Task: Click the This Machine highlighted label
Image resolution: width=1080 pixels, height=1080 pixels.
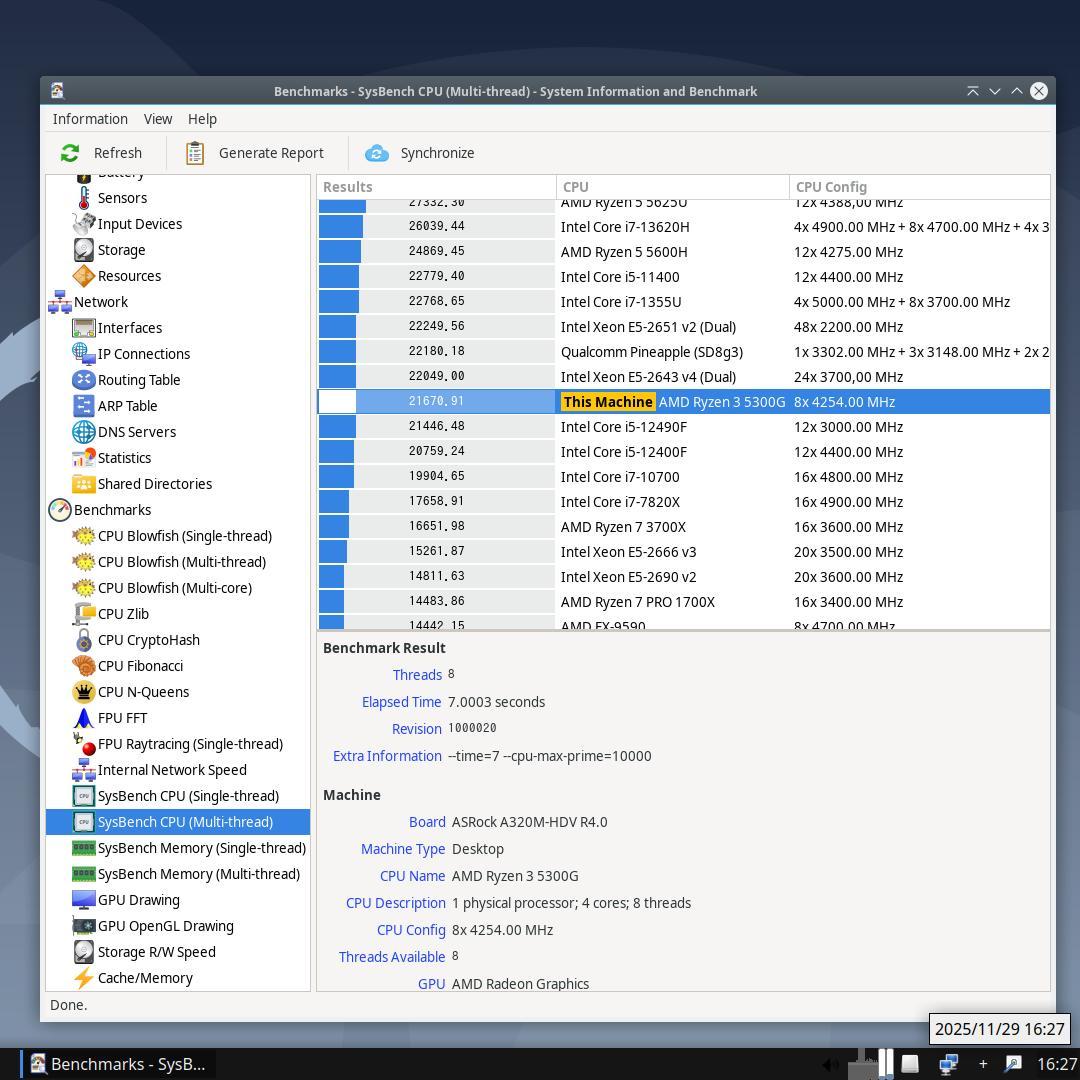Action: 608,402
